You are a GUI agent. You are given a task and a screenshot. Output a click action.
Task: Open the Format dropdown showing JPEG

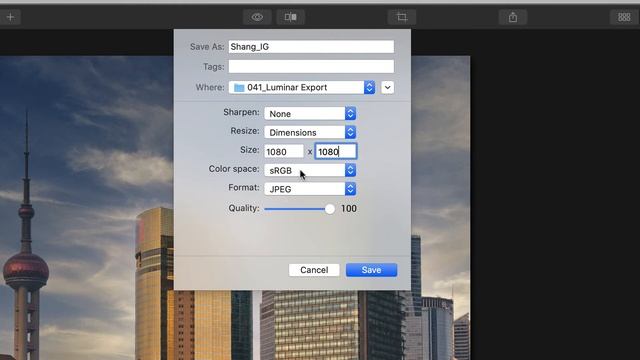[x=310, y=189]
